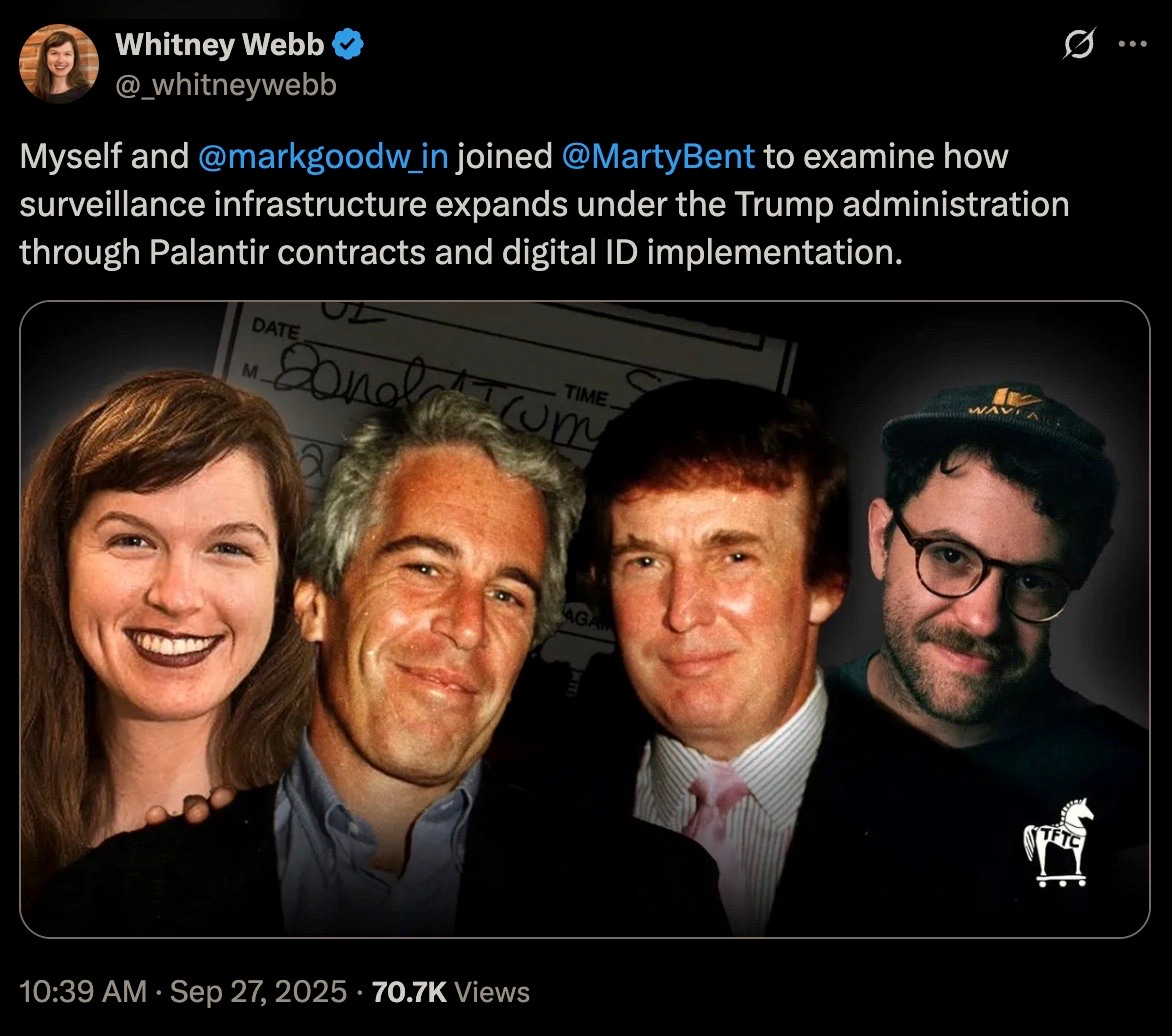The width and height of the screenshot is (1172, 1036).
Task: Click the @_whitneywebb handle
Action: (226, 84)
